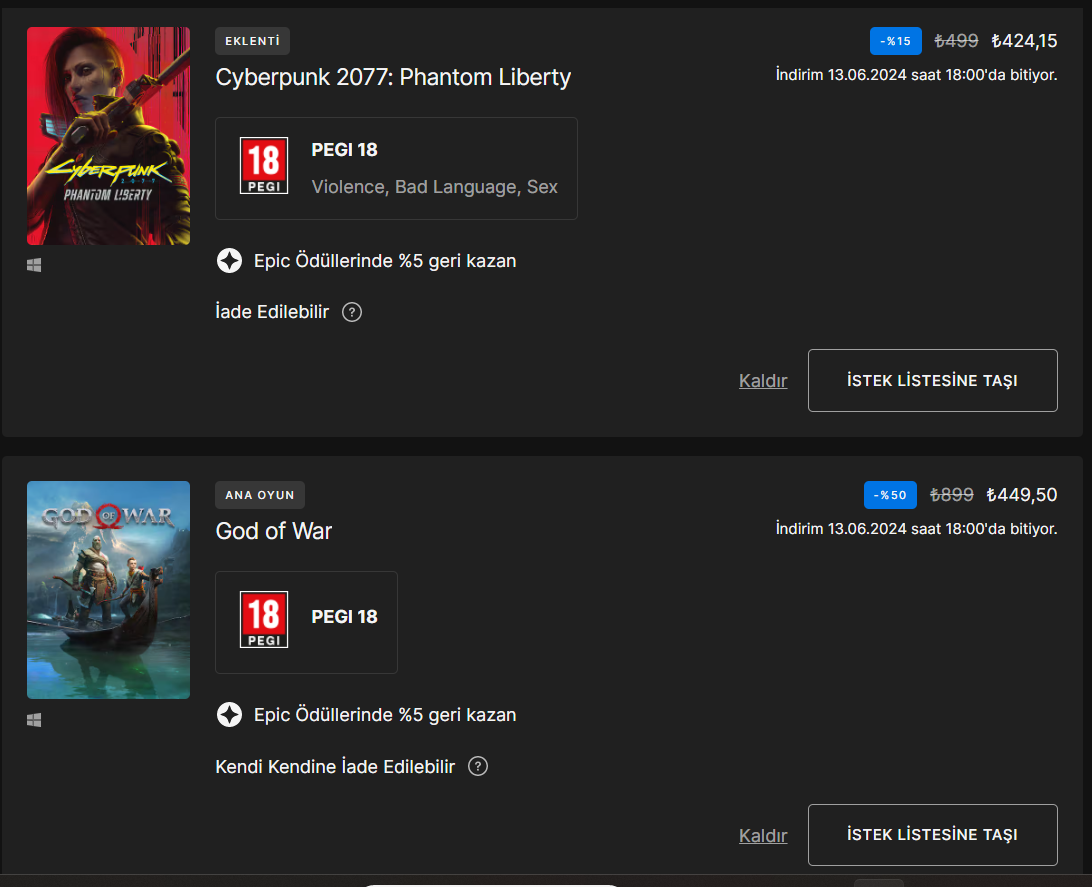This screenshot has width=1092, height=887.
Task: Click Epic Rewards star icon under Cyberpunk 2077
Action: pos(229,260)
